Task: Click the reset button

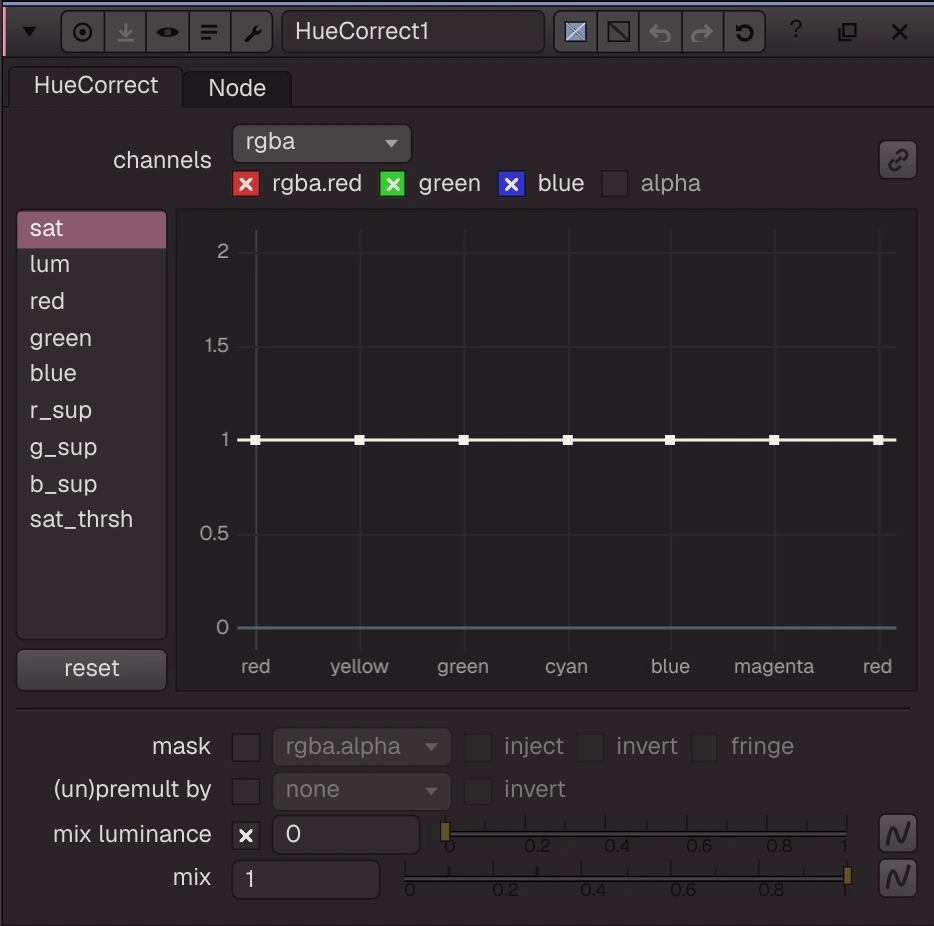Action: (91, 669)
